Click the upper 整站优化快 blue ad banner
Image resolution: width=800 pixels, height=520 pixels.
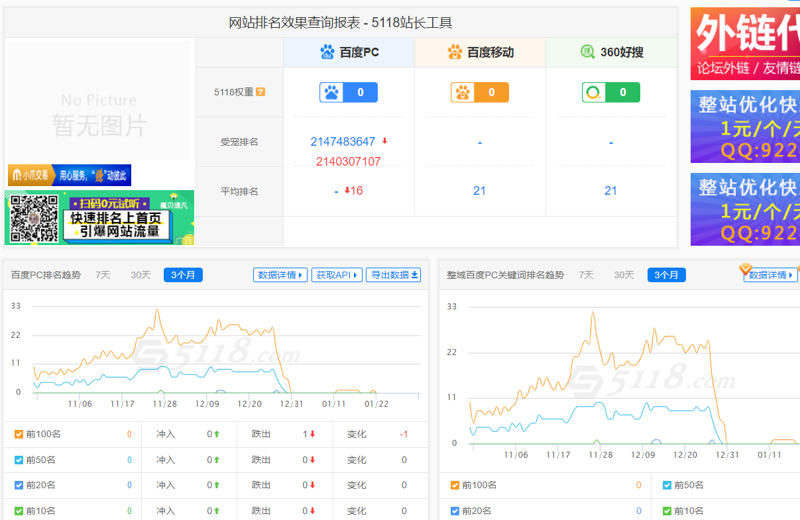745,127
